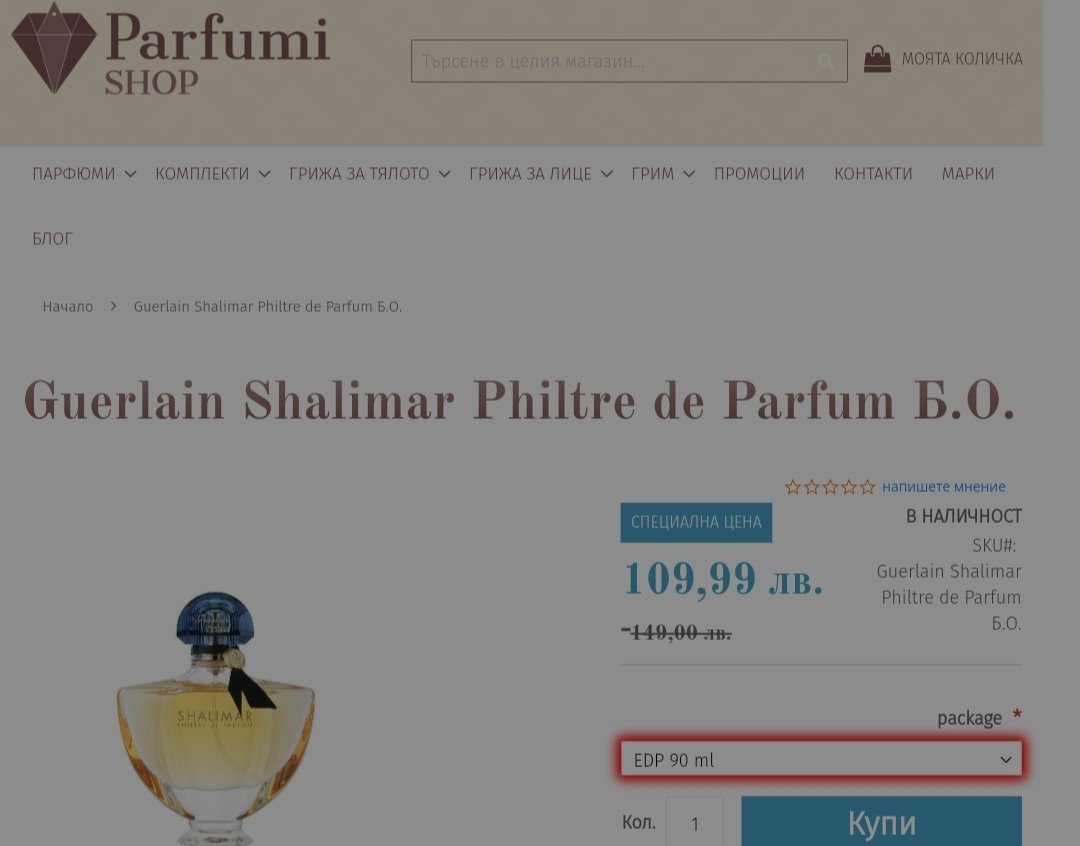Open the ПРОМОЦИИ menu item

click(x=759, y=174)
